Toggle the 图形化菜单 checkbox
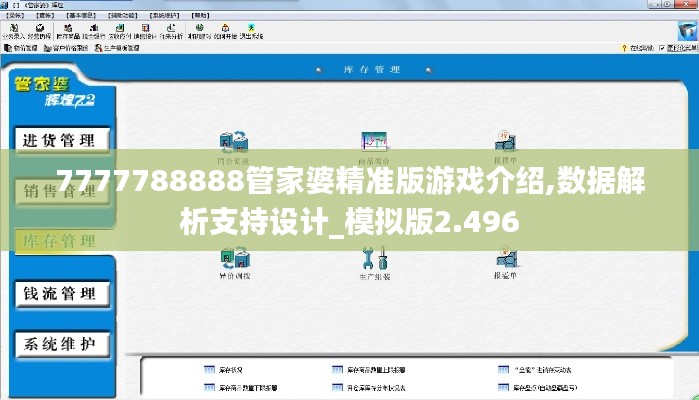The height and width of the screenshot is (400, 699). 662,48
